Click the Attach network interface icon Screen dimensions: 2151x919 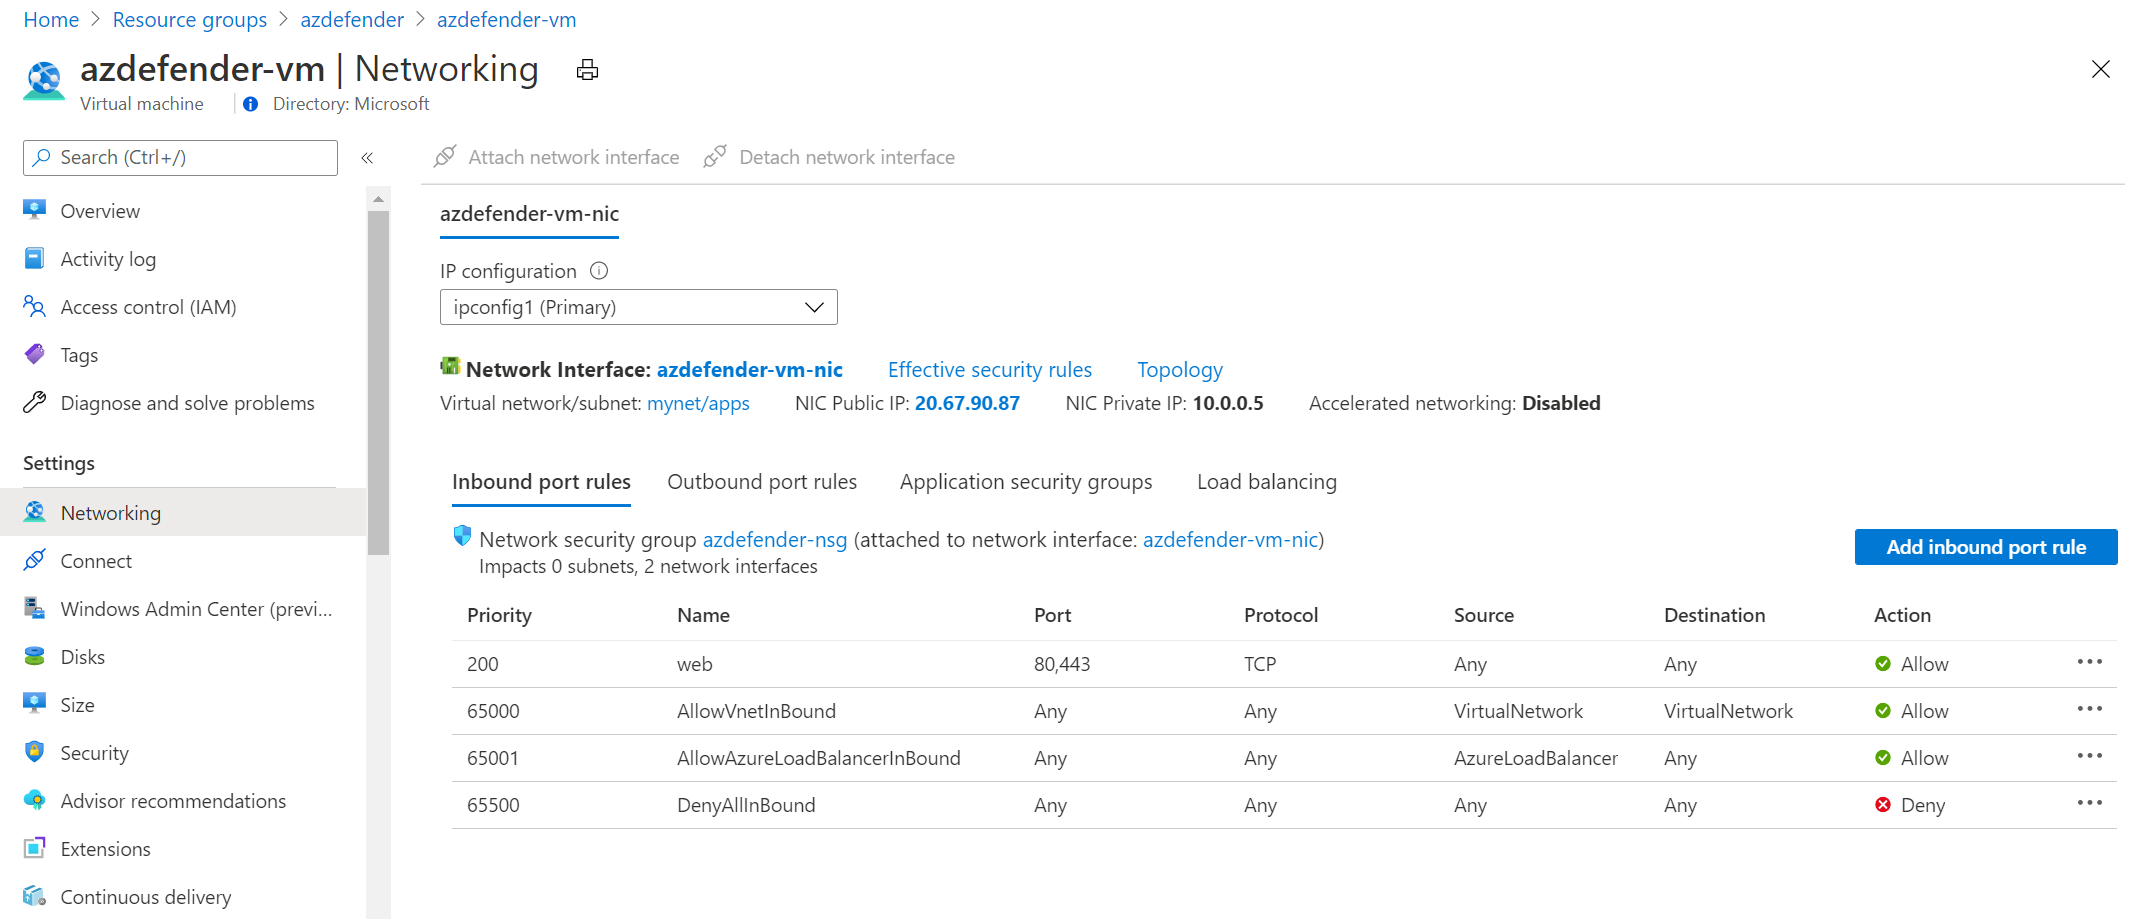445,157
